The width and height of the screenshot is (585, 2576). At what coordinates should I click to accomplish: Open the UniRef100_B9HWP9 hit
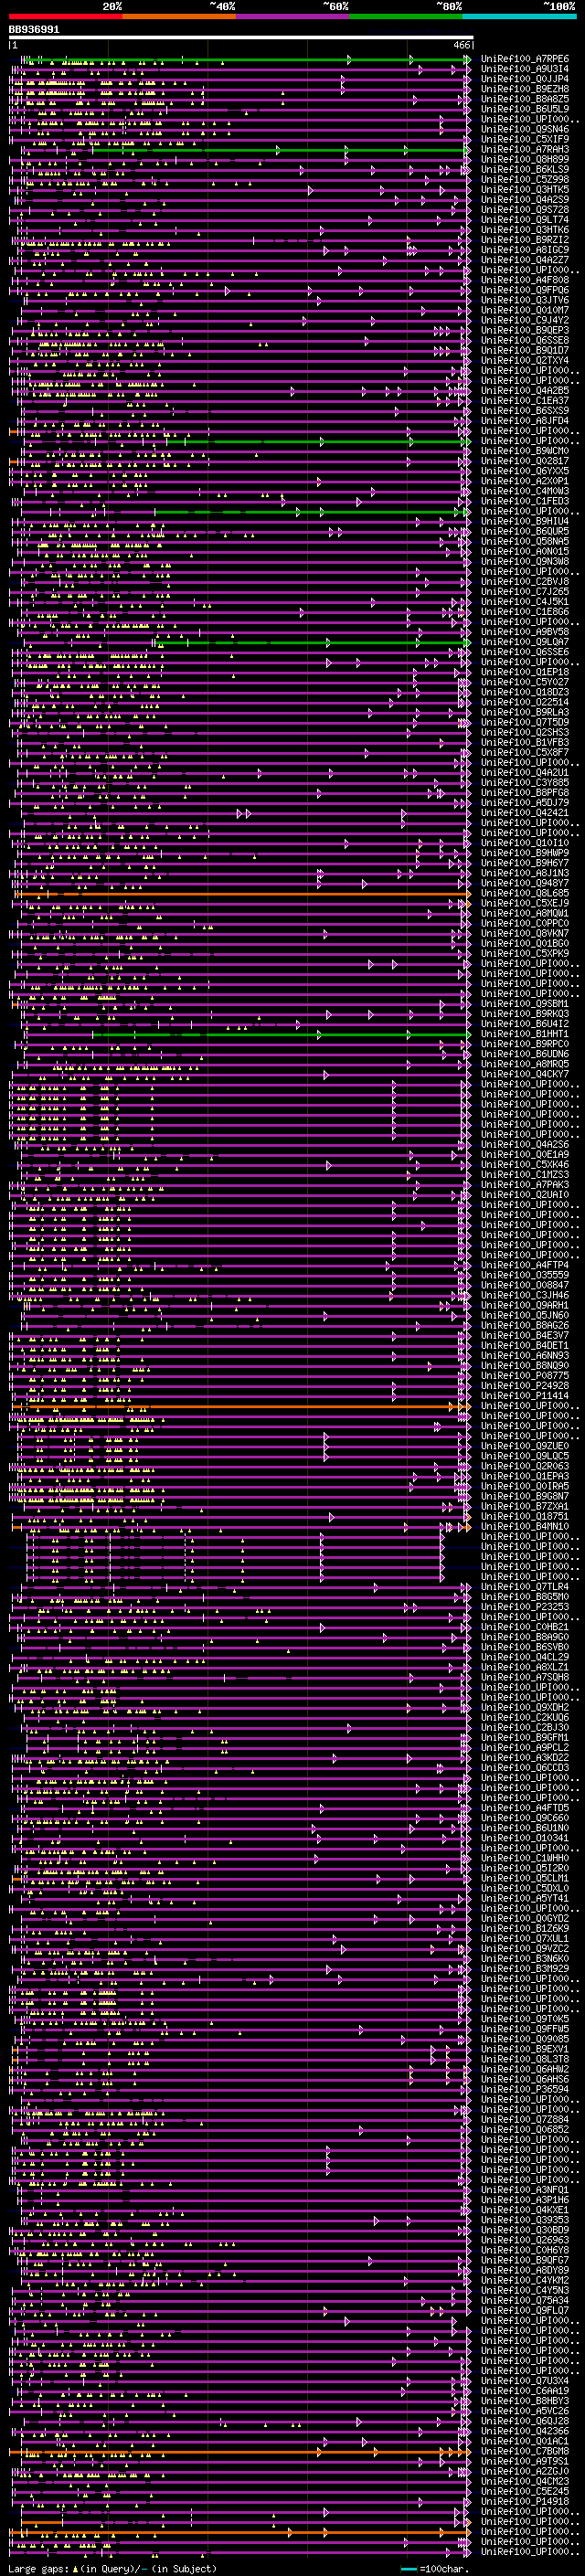524,853
